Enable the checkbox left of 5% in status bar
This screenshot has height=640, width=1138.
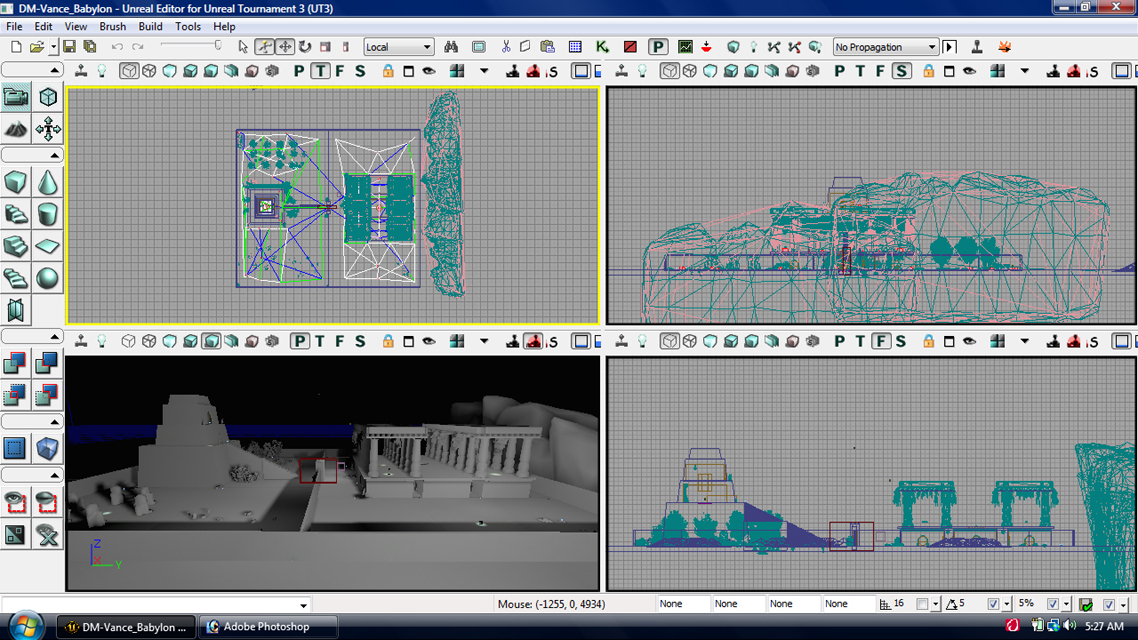(x=993, y=604)
